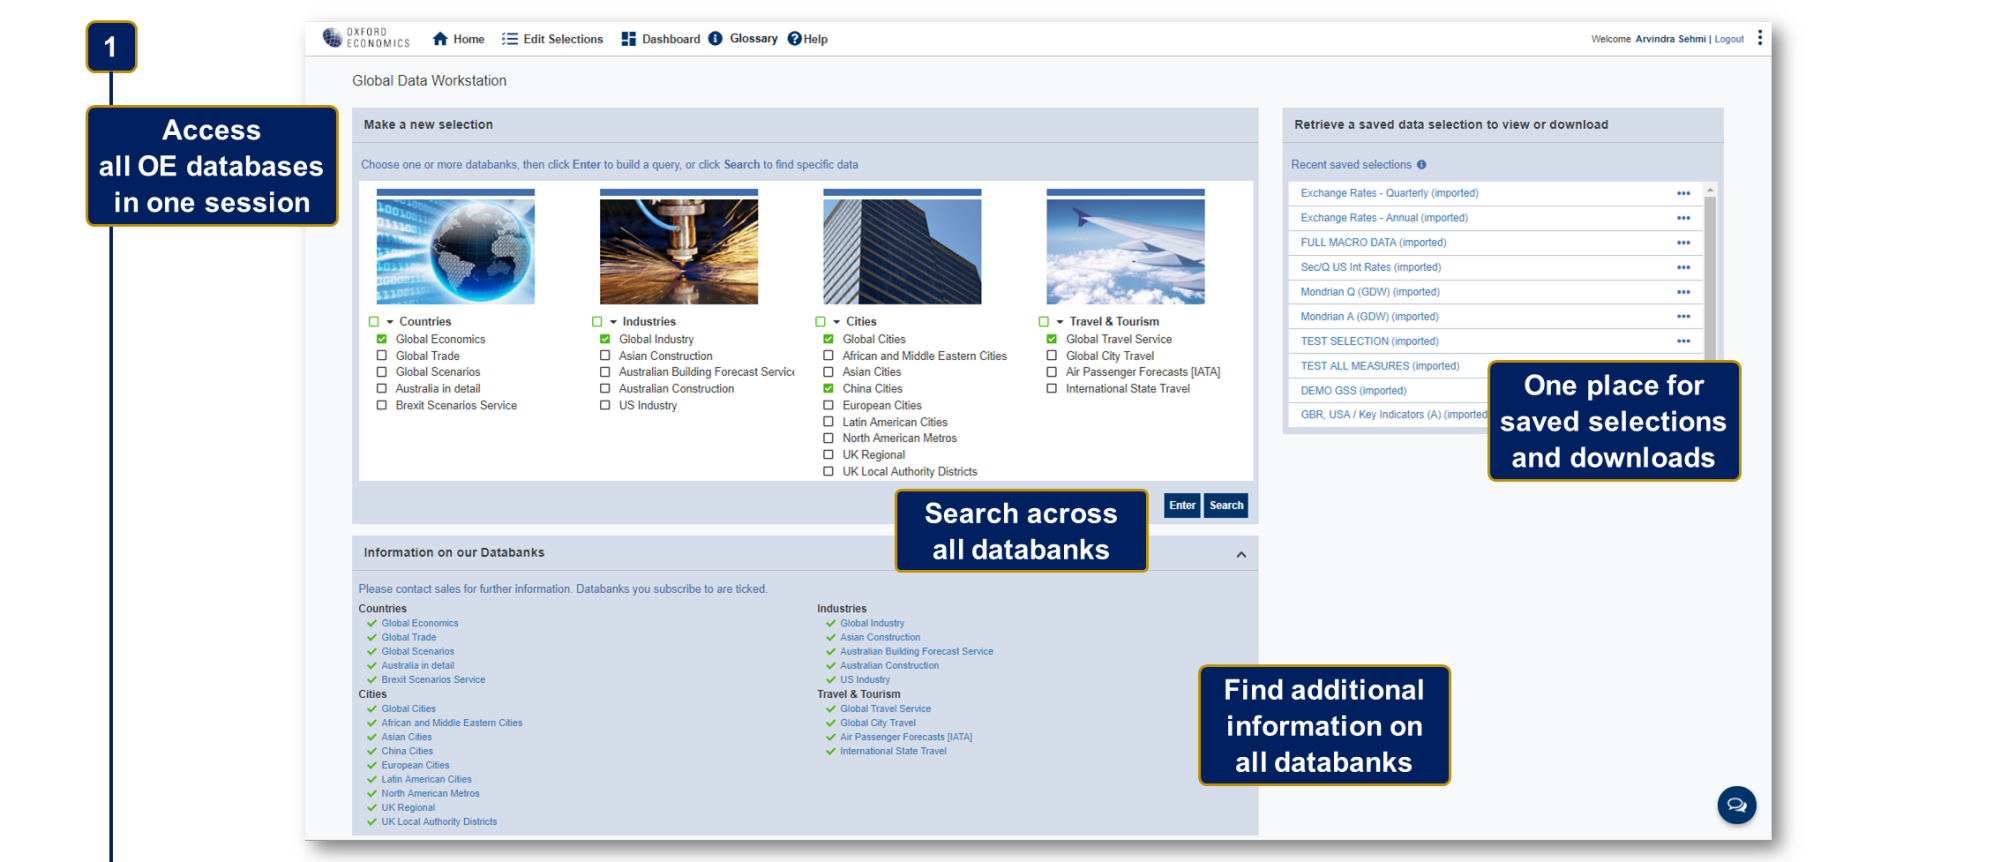
Task: Collapse the Countries group arrow
Action: [390, 322]
